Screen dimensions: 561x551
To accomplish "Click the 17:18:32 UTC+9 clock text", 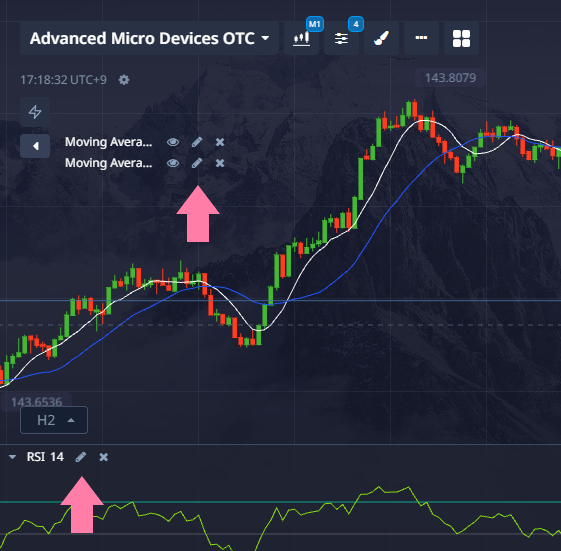I will pos(63,80).
